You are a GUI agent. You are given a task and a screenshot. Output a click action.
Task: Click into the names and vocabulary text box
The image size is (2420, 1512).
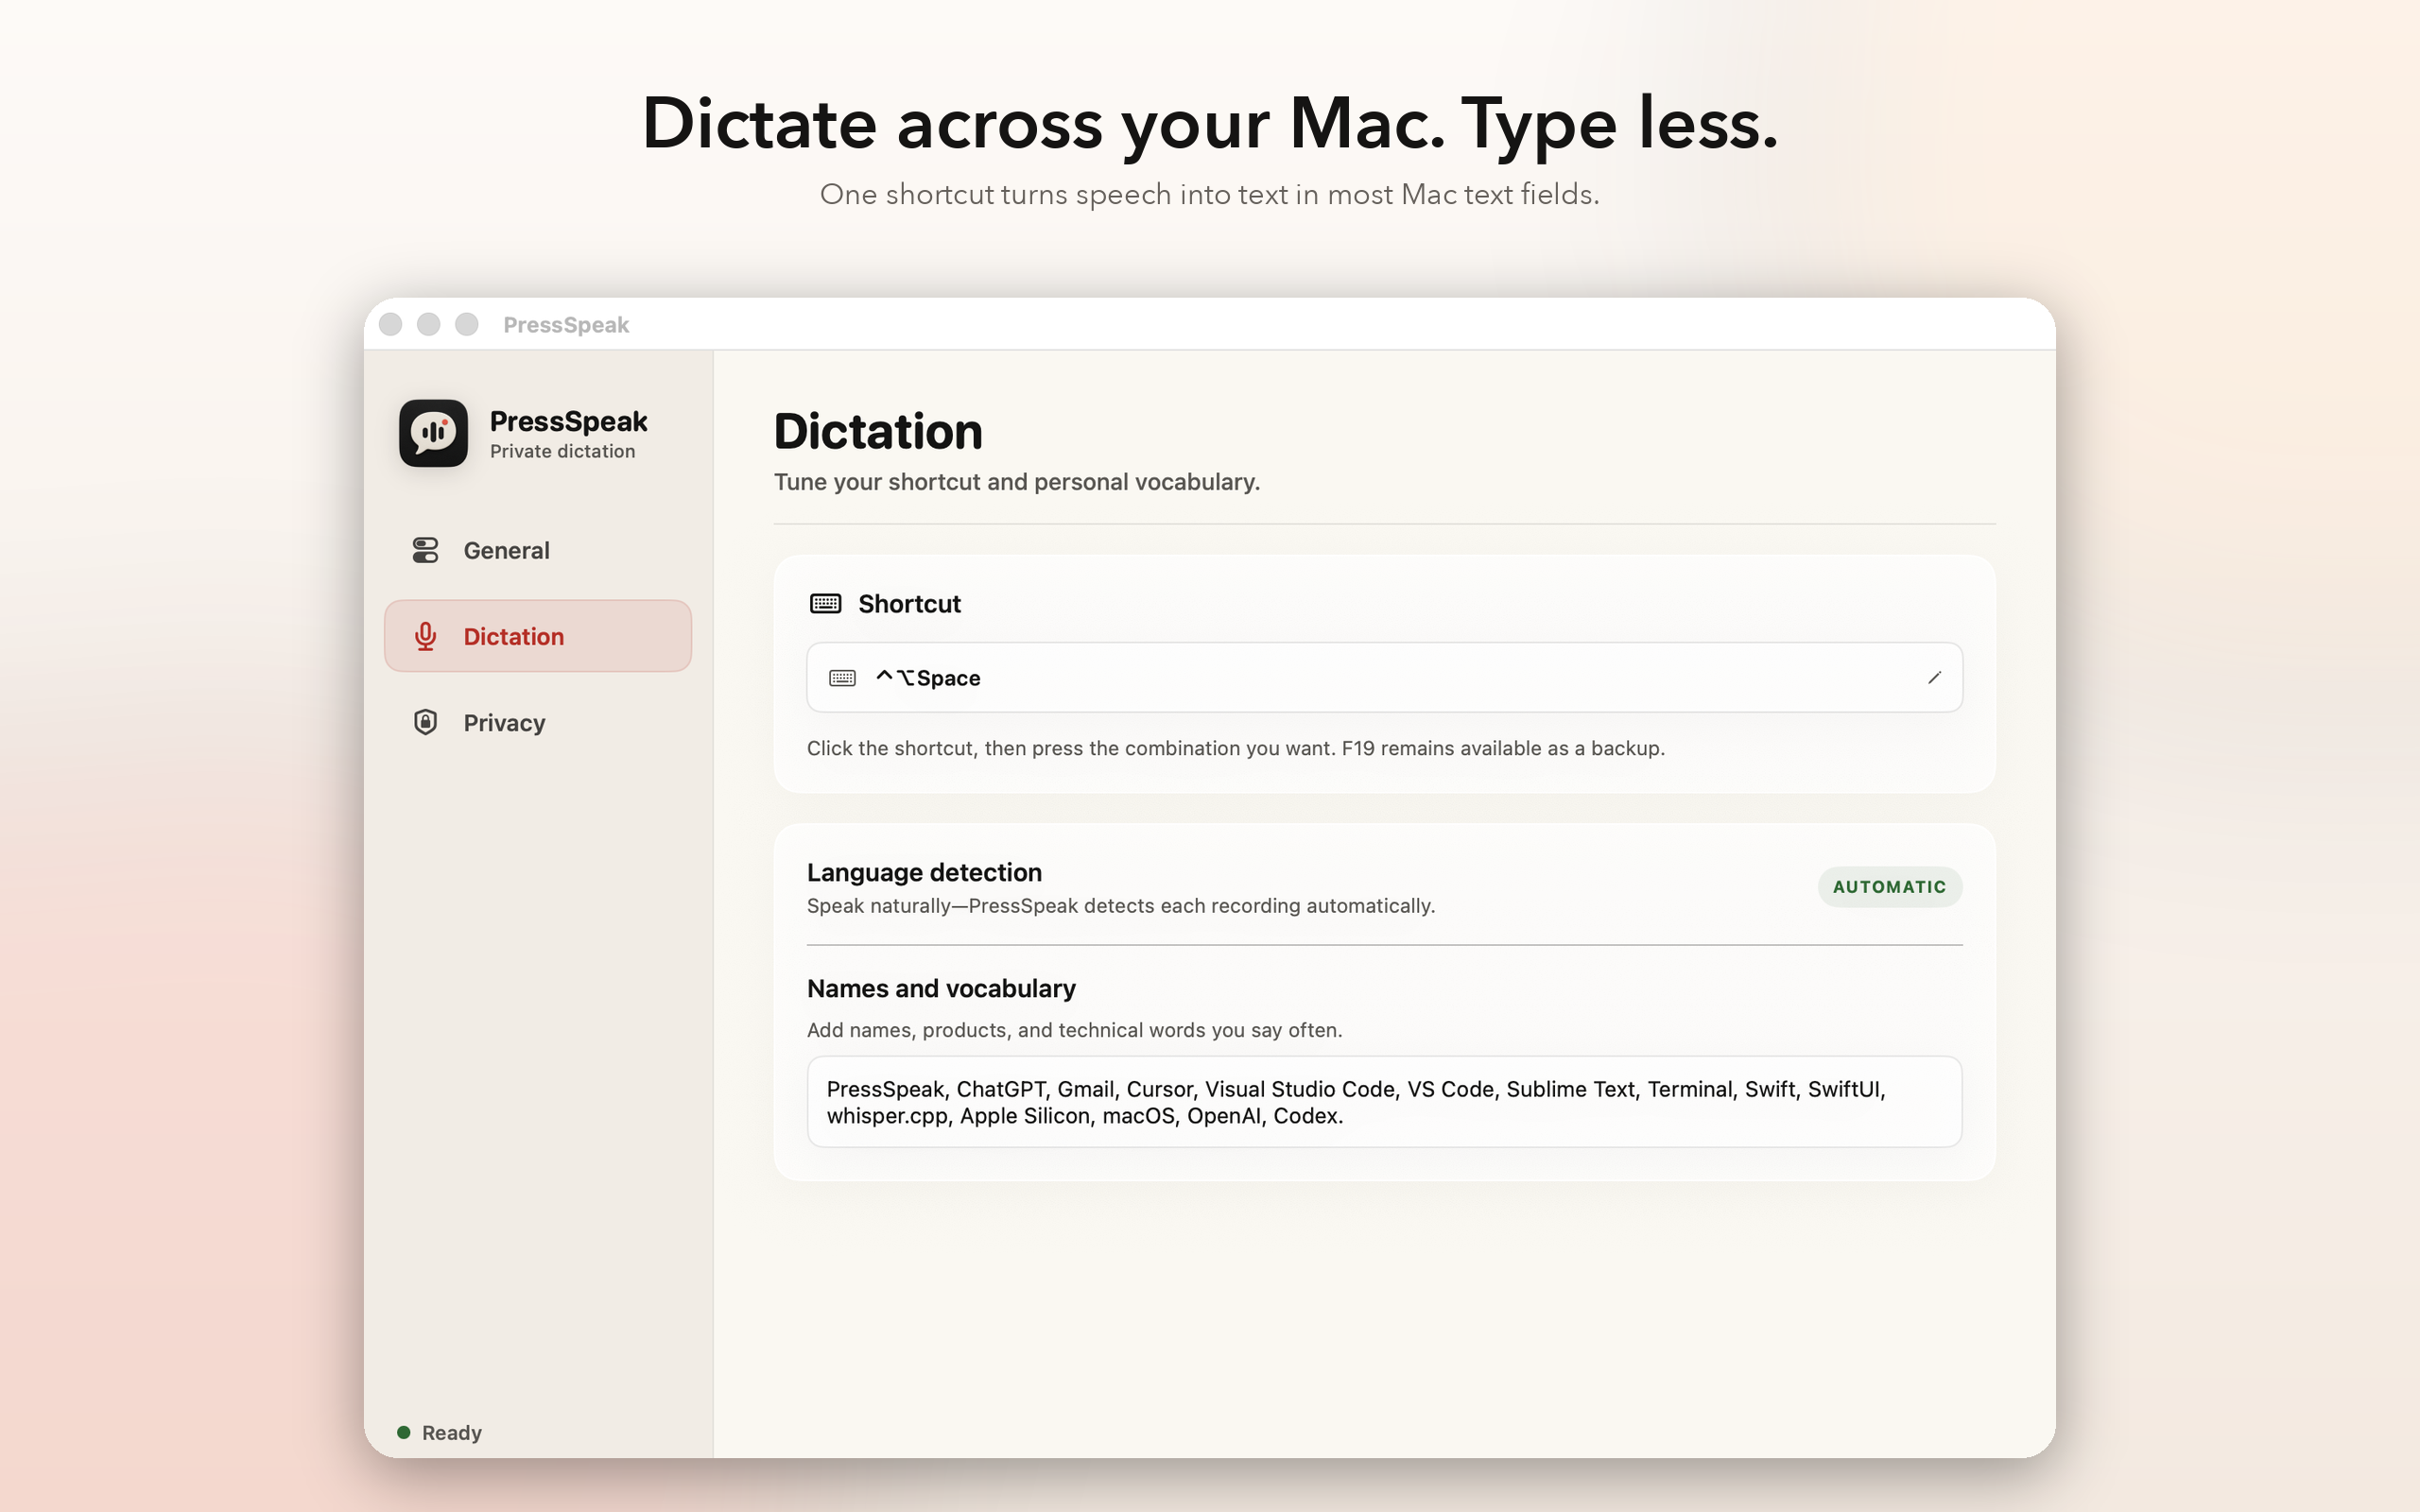click(x=1384, y=1102)
